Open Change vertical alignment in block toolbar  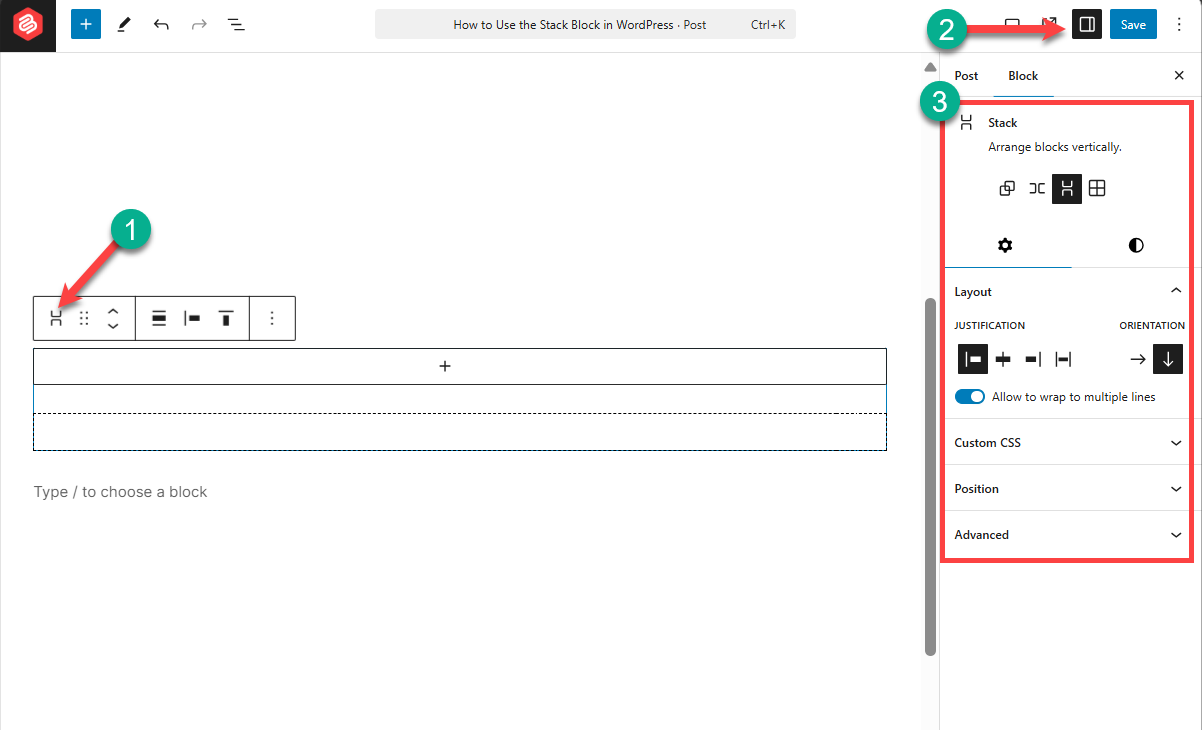226,318
